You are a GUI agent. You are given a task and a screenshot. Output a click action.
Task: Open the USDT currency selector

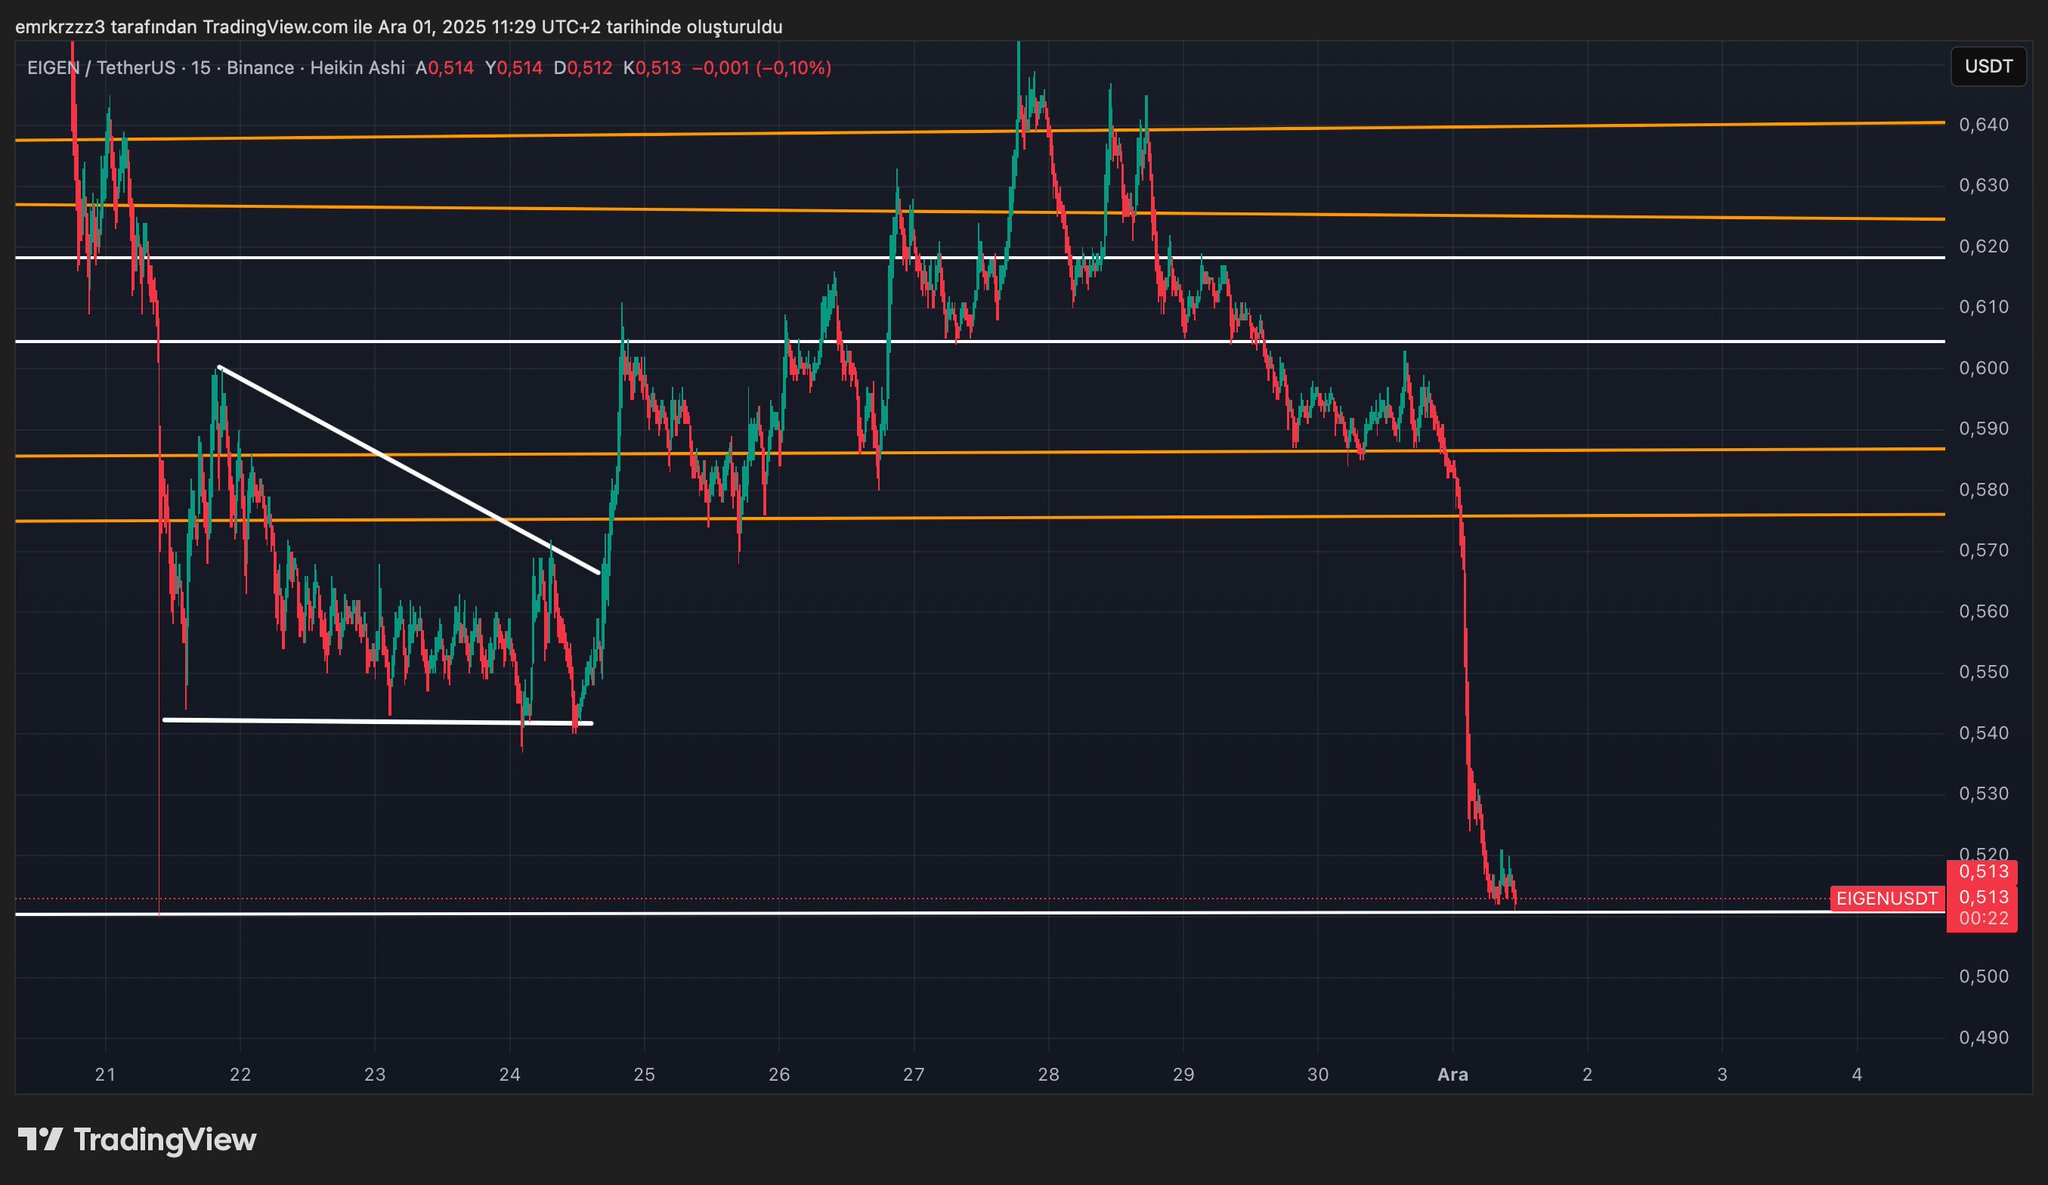click(1988, 66)
